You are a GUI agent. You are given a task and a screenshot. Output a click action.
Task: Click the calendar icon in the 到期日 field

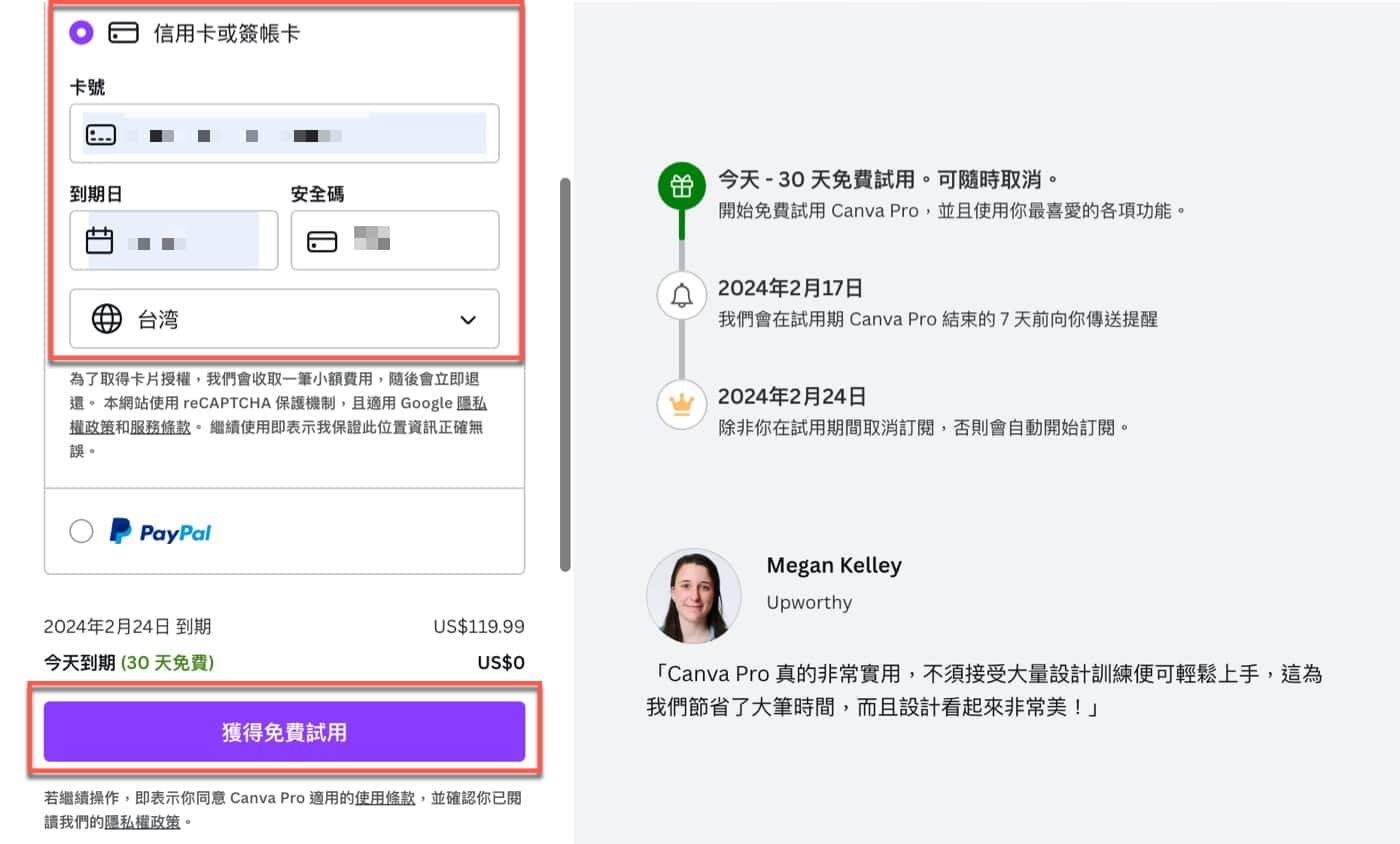pos(99,241)
